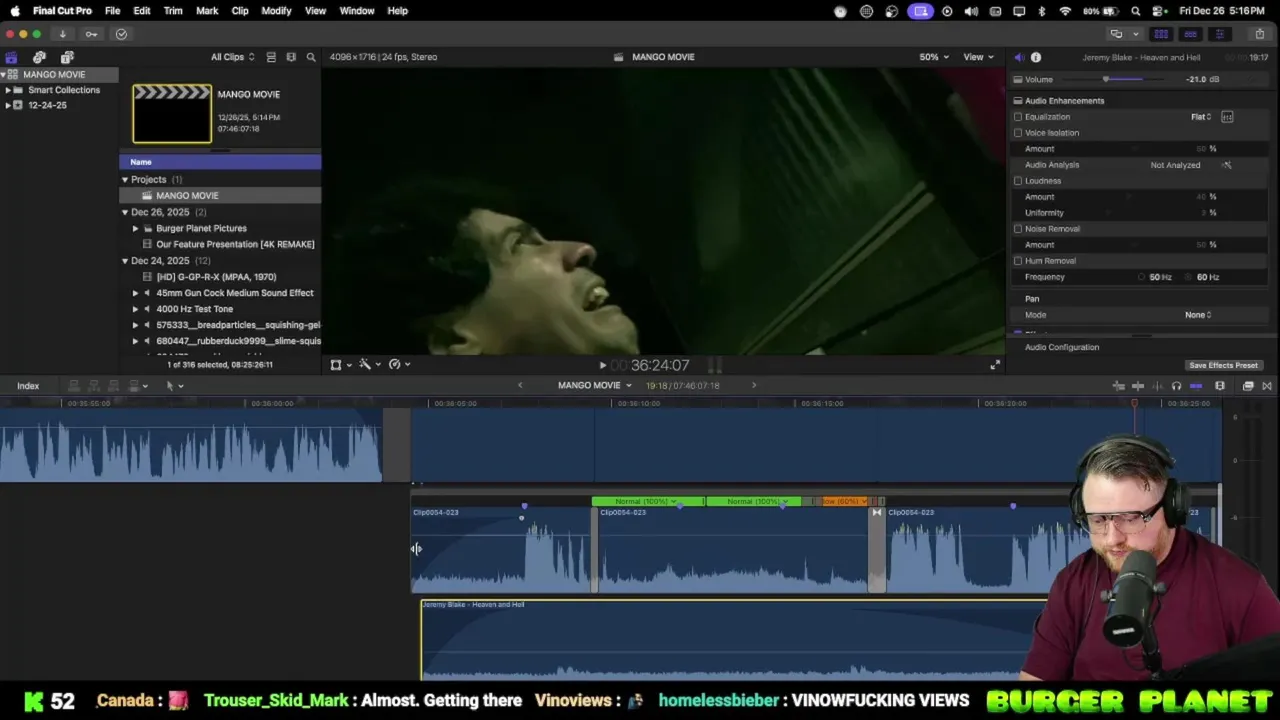Screen dimensions: 1280x720
Task: Click the Name column header
Action: pos(220,162)
